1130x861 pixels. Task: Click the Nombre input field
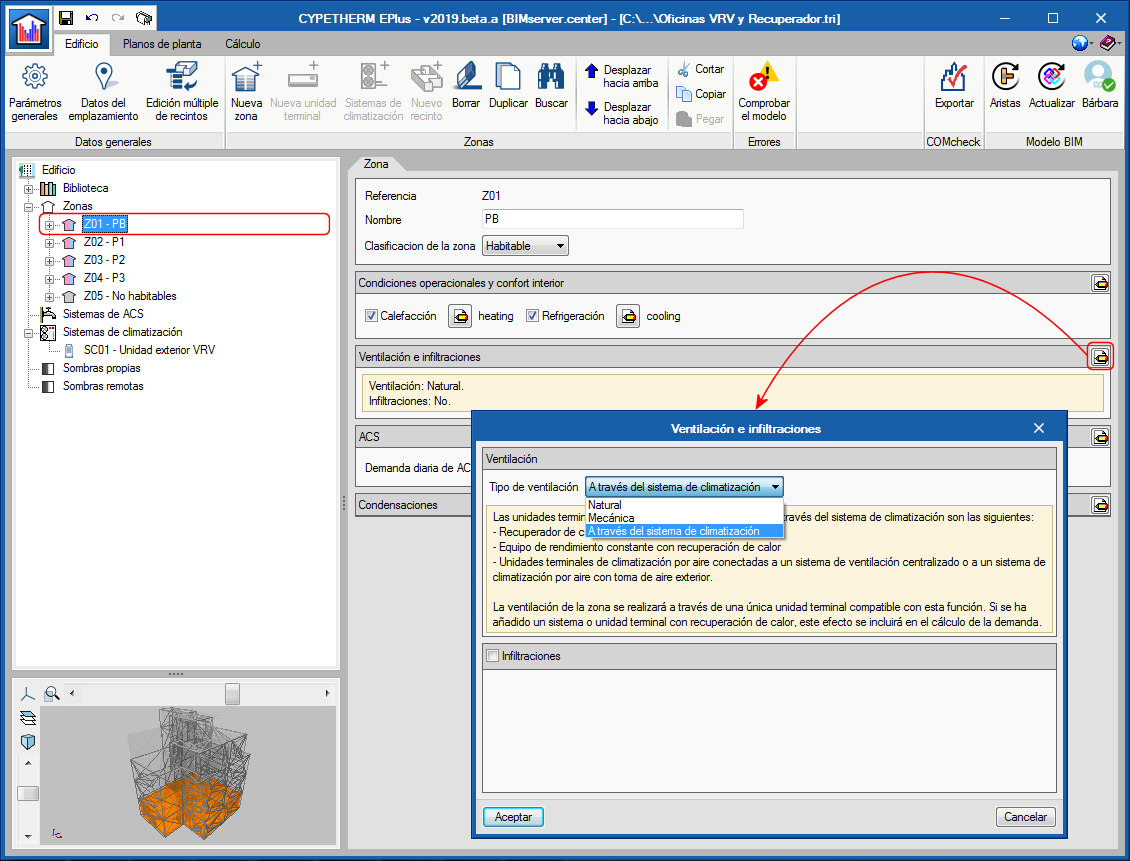(x=613, y=219)
